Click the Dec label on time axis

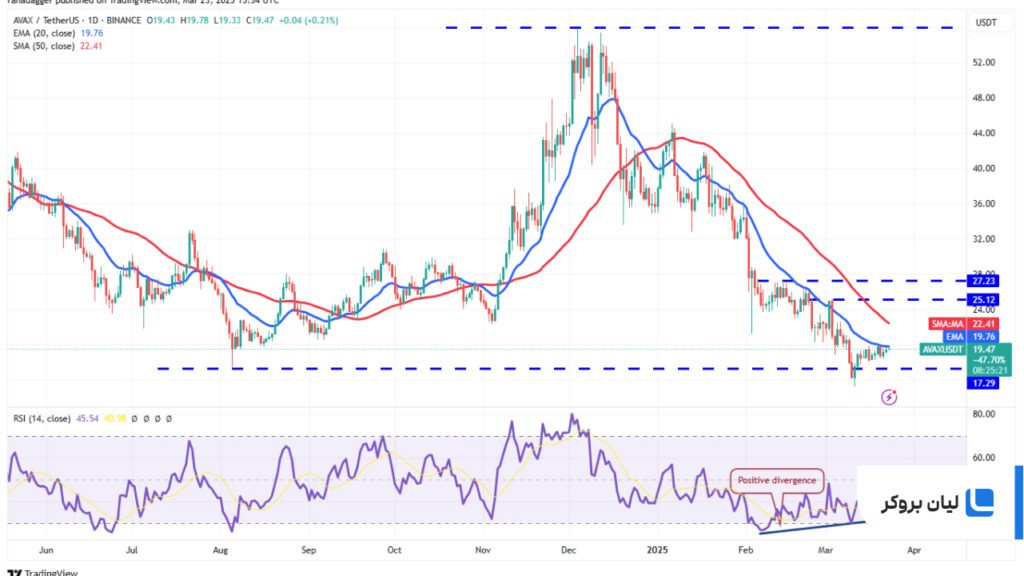coord(569,551)
